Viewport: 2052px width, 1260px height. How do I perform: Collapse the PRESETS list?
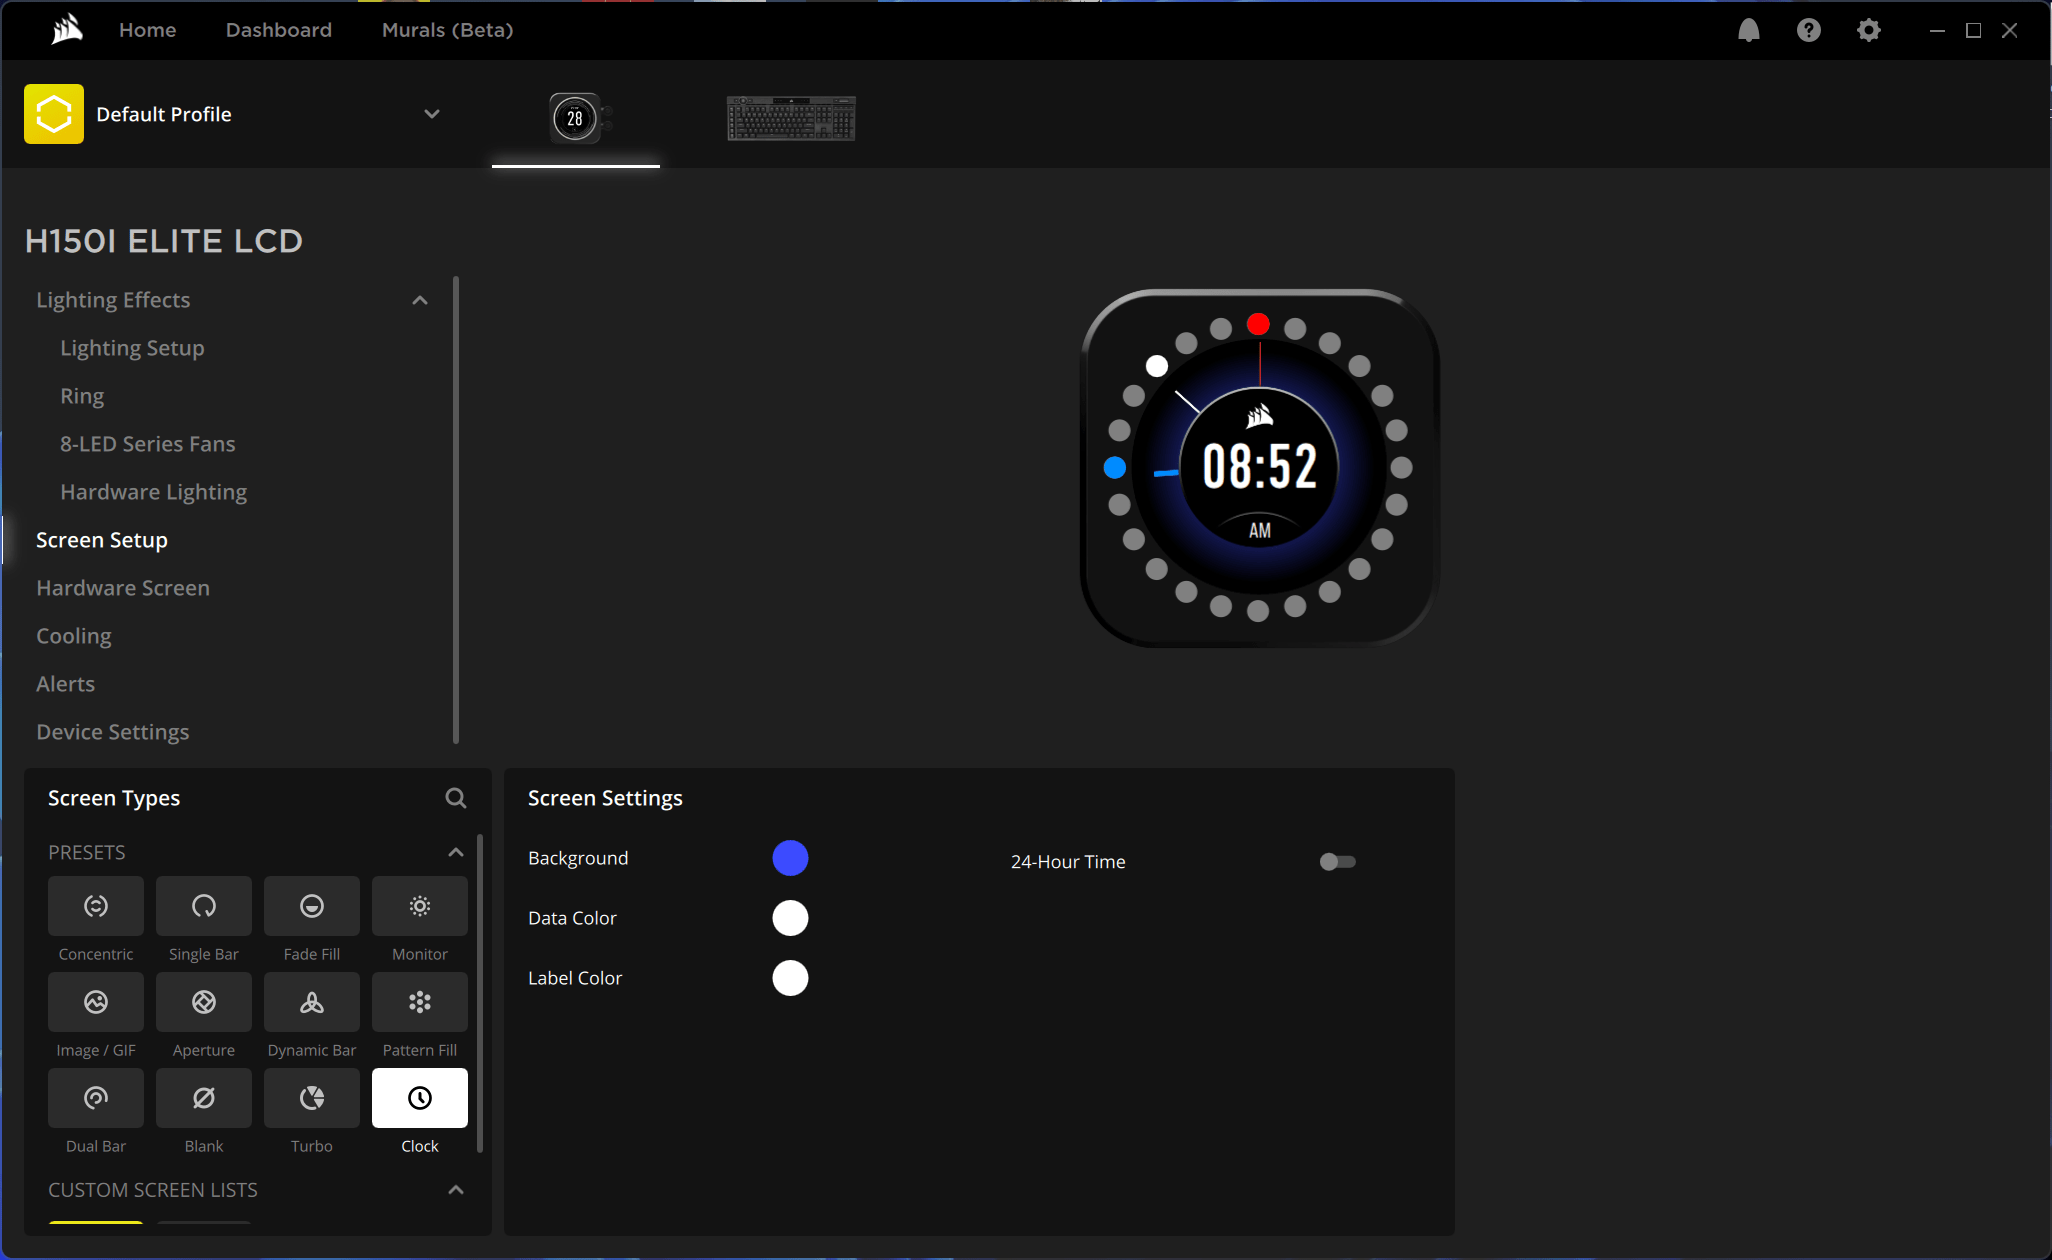(455, 852)
